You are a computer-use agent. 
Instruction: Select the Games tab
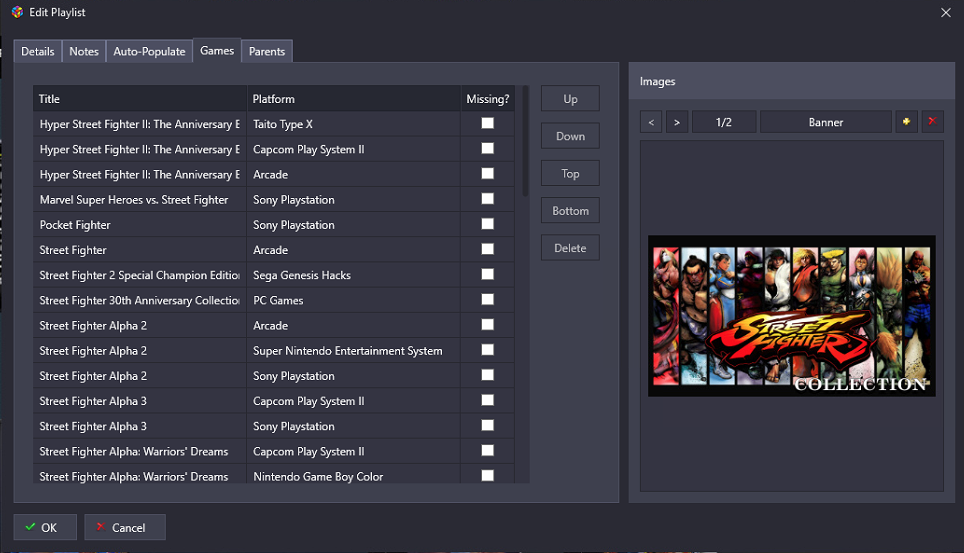click(x=217, y=50)
